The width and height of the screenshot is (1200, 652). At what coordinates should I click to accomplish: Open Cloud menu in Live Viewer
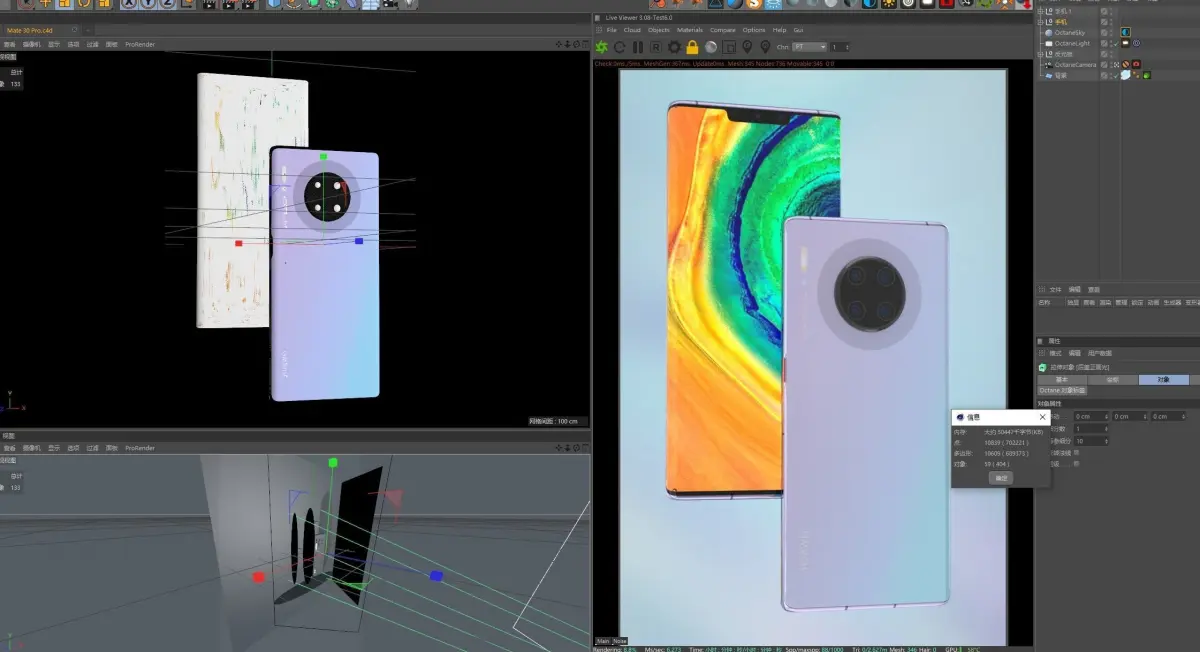632,30
